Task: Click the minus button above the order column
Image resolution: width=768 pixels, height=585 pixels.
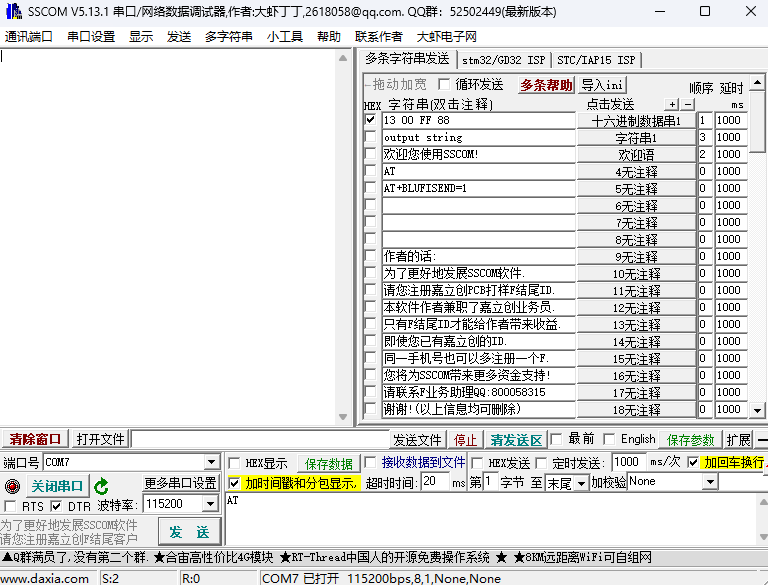Action: (688, 104)
